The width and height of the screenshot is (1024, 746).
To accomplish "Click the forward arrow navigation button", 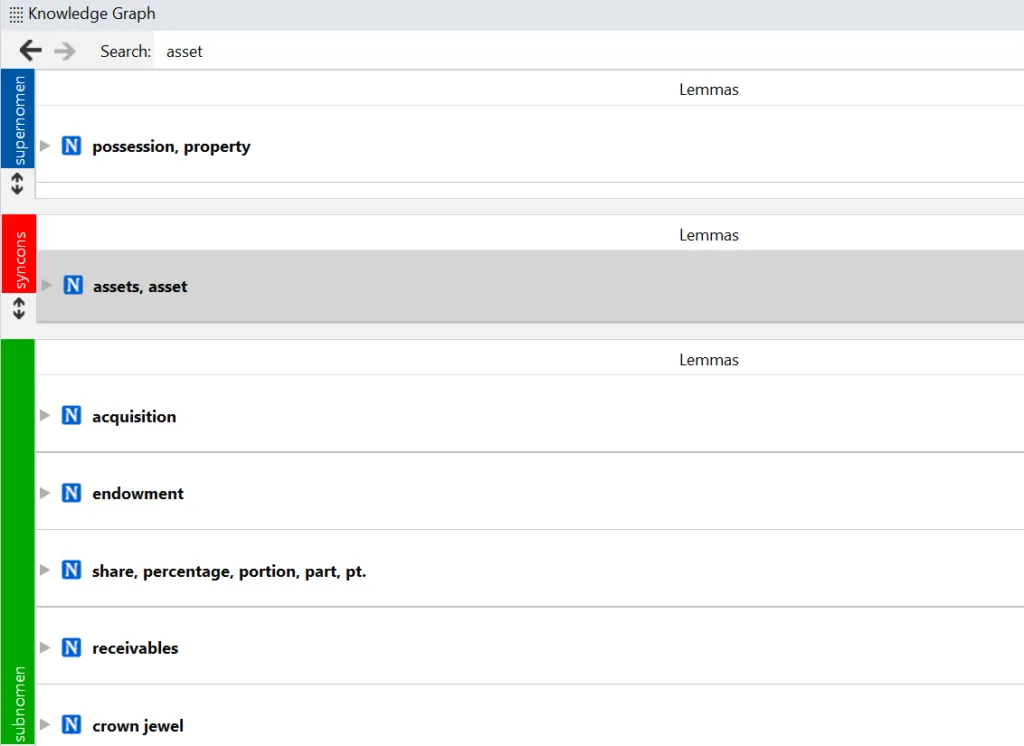I will [x=65, y=51].
